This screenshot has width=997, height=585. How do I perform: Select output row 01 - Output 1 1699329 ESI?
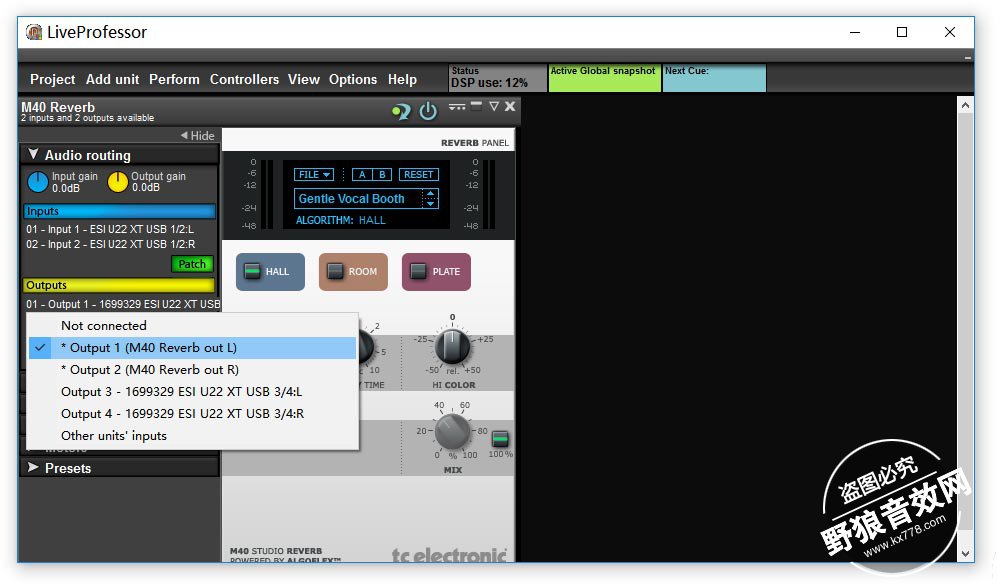pos(123,304)
